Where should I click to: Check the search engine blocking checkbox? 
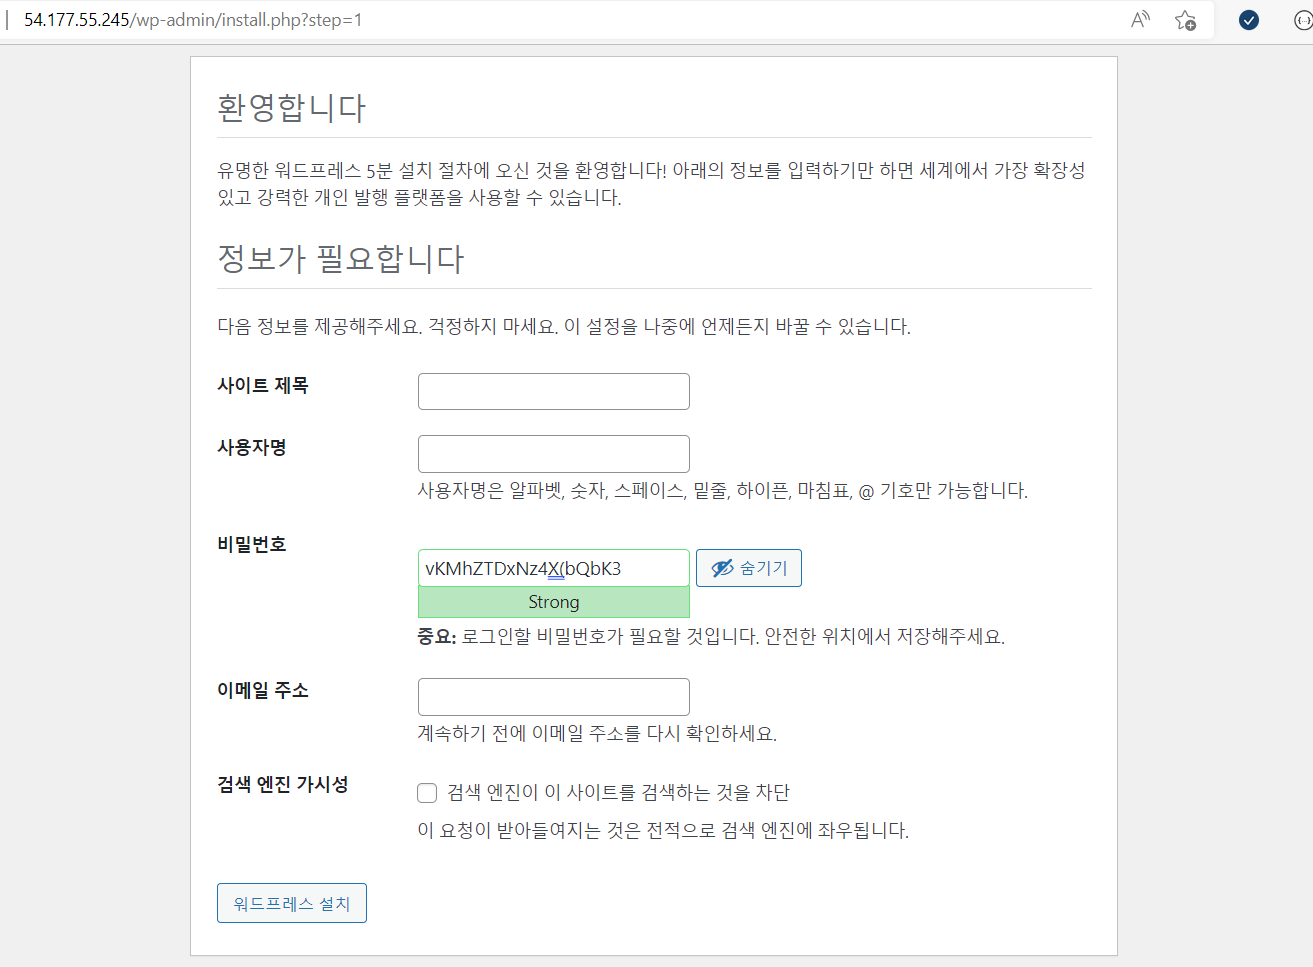click(427, 793)
